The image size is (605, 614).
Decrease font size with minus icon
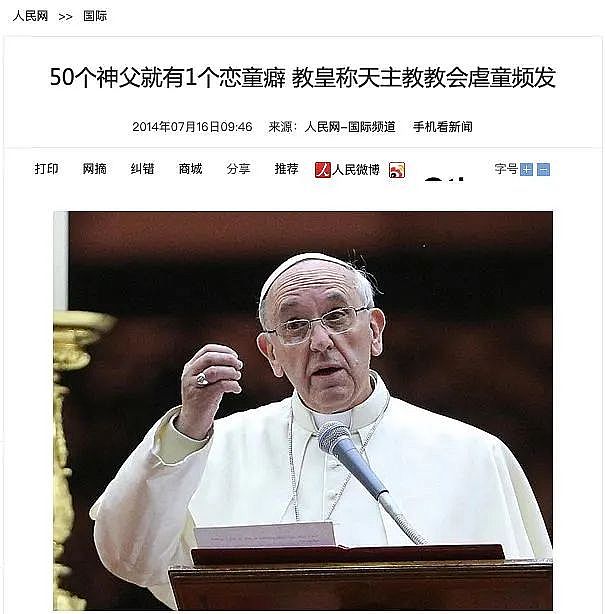coord(544,170)
